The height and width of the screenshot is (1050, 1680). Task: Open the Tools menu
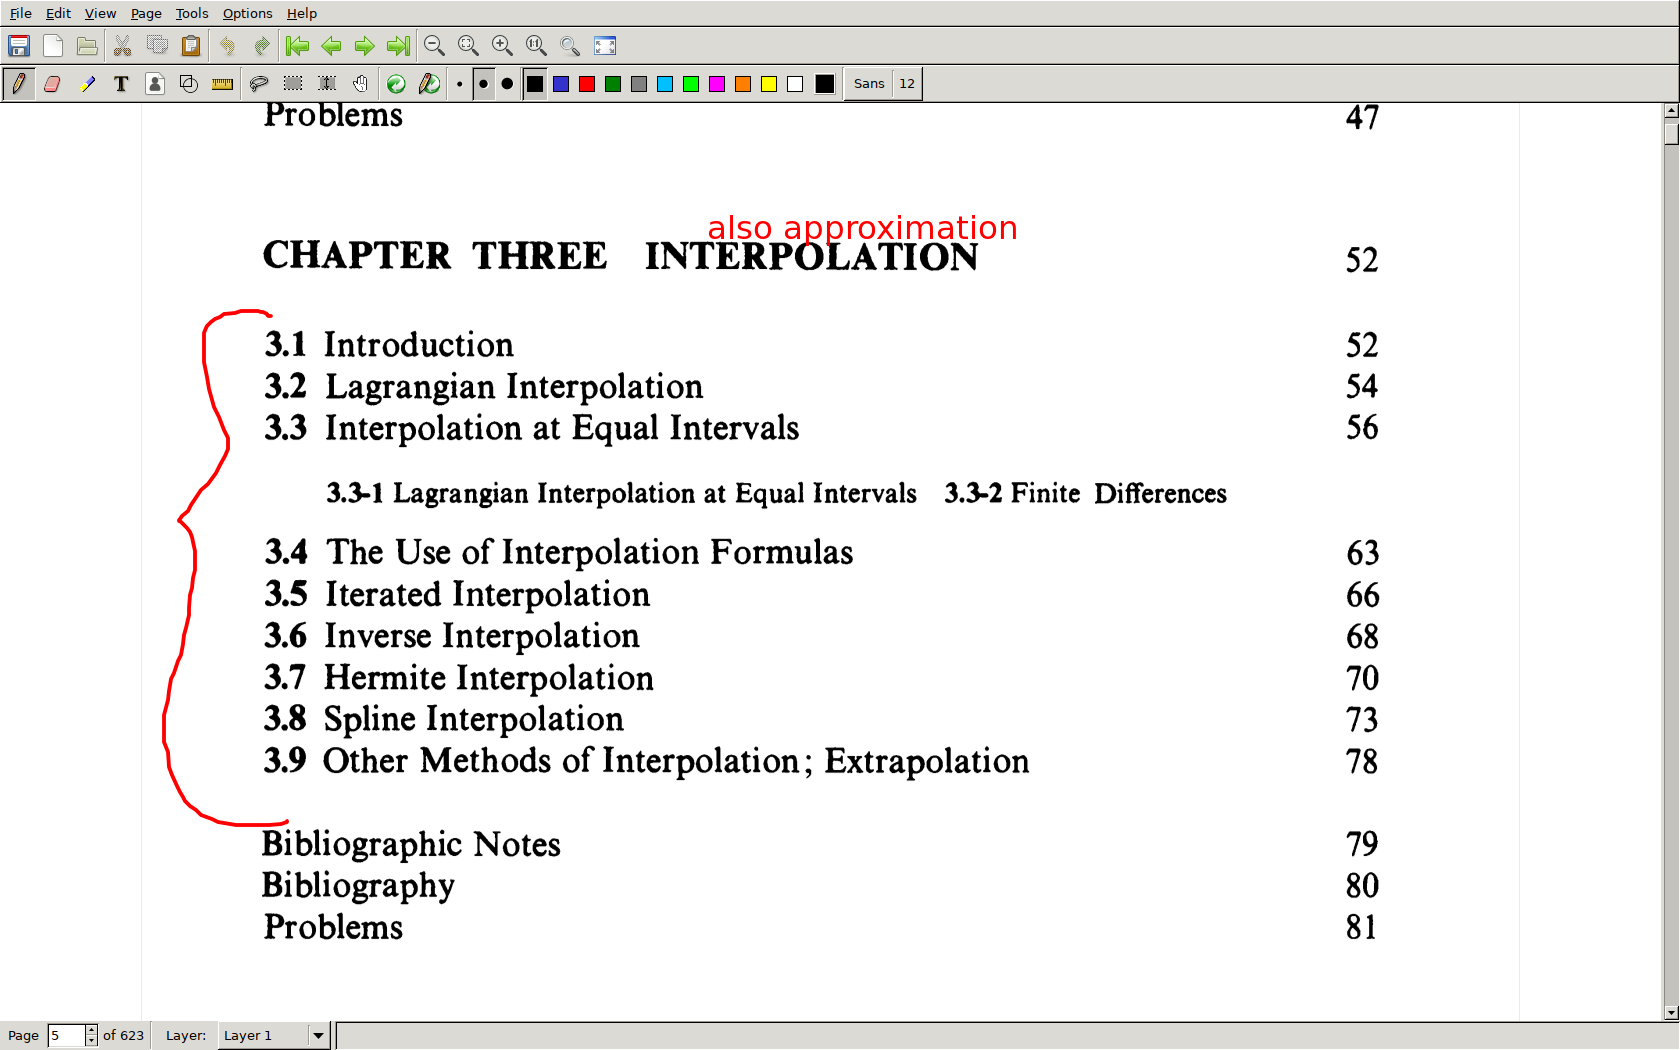click(191, 13)
